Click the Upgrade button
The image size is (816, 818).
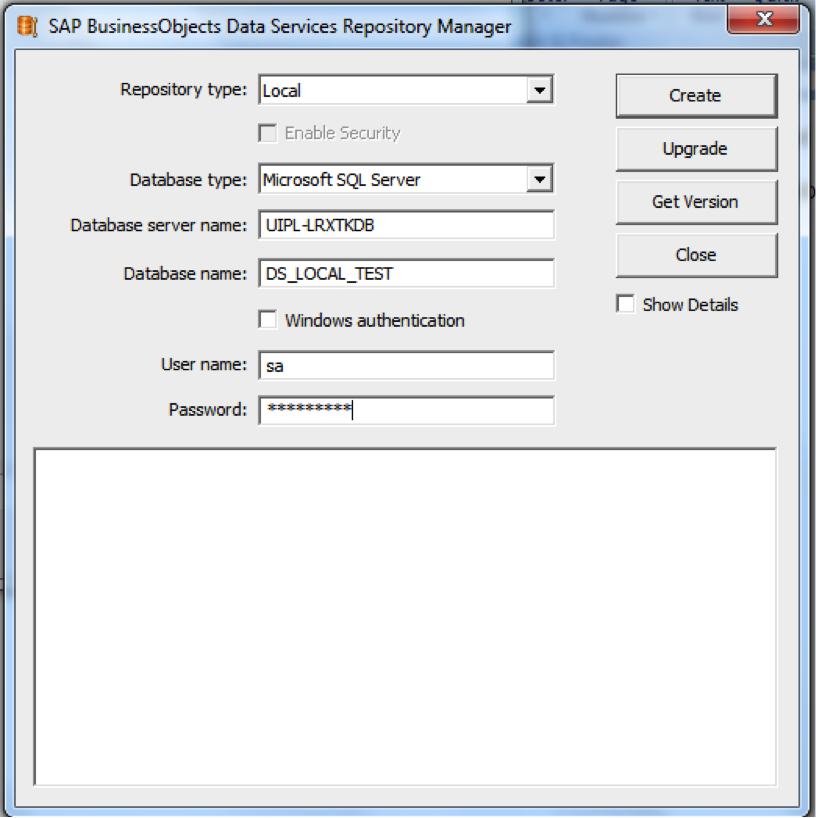(696, 149)
